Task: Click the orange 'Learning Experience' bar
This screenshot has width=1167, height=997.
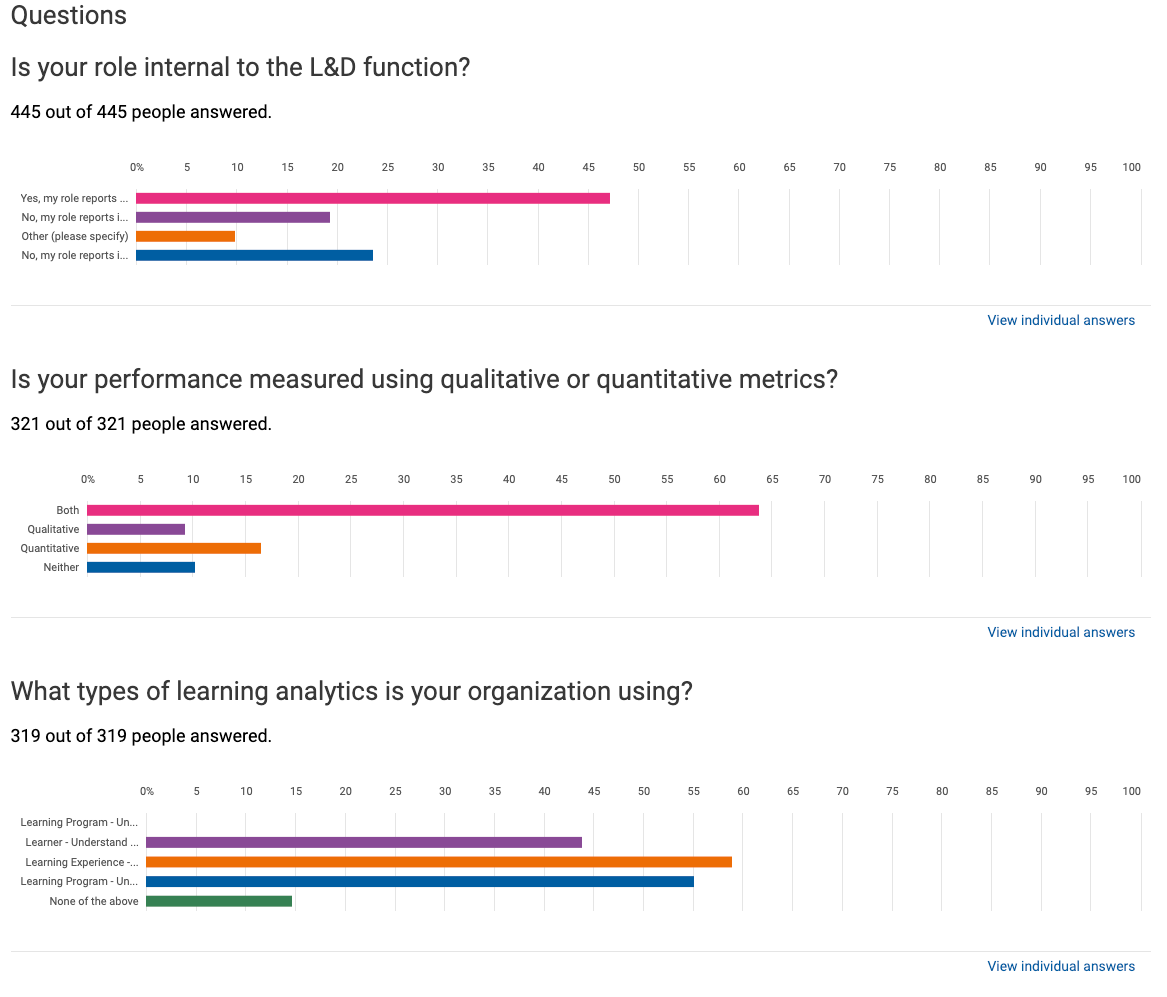Action: pyautogui.click(x=440, y=861)
